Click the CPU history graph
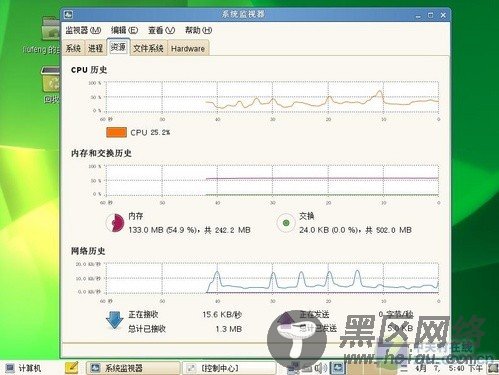Image resolution: width=499 pixels, height=375 pixels. coord(272,97)
